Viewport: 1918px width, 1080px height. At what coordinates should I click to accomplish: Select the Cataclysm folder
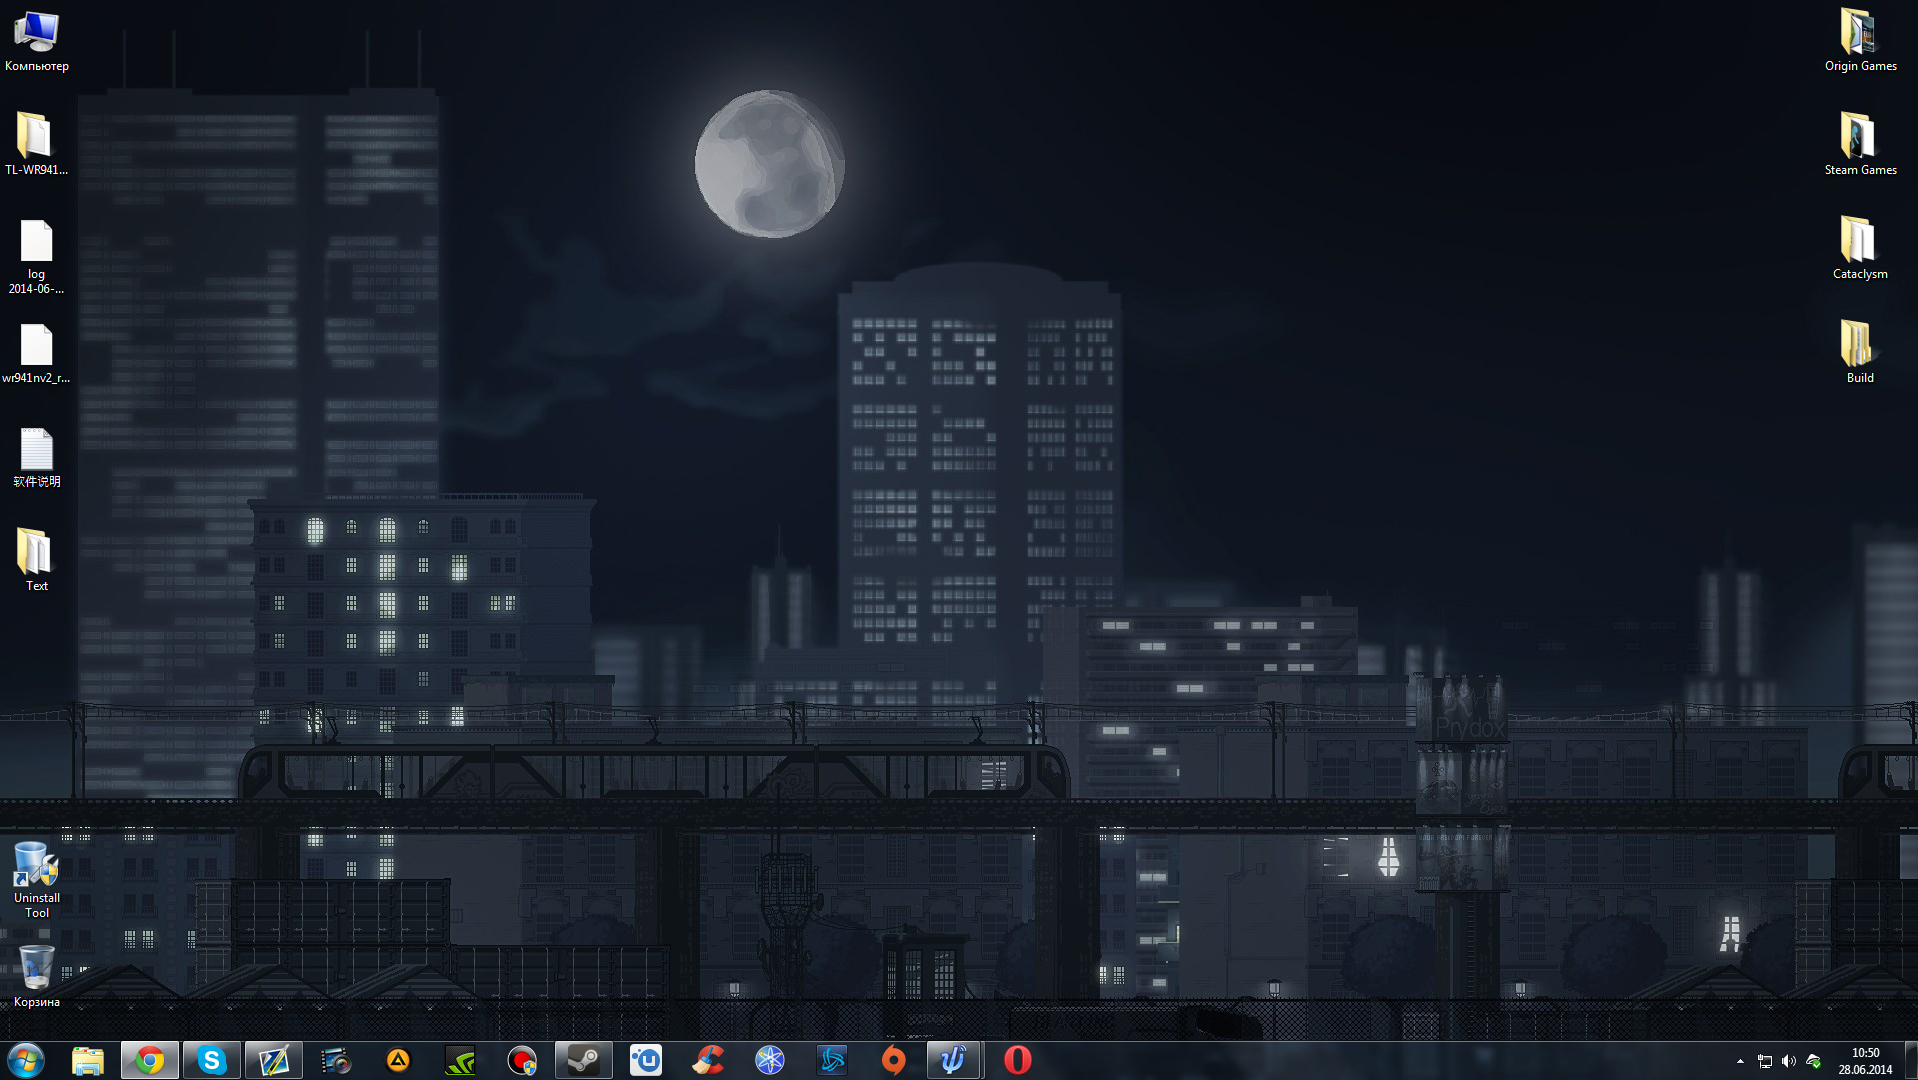[1860, 249]
